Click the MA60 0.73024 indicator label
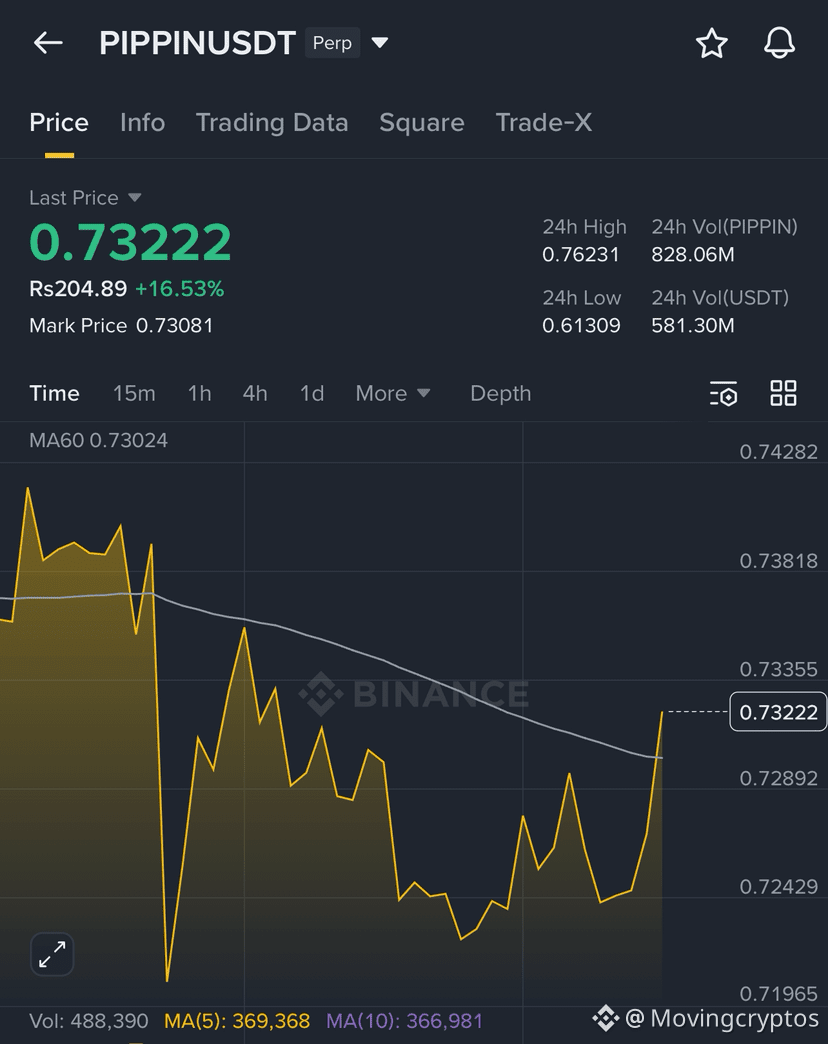The height and width of the screenshot is (1044, 828). [x=99, y=440]
